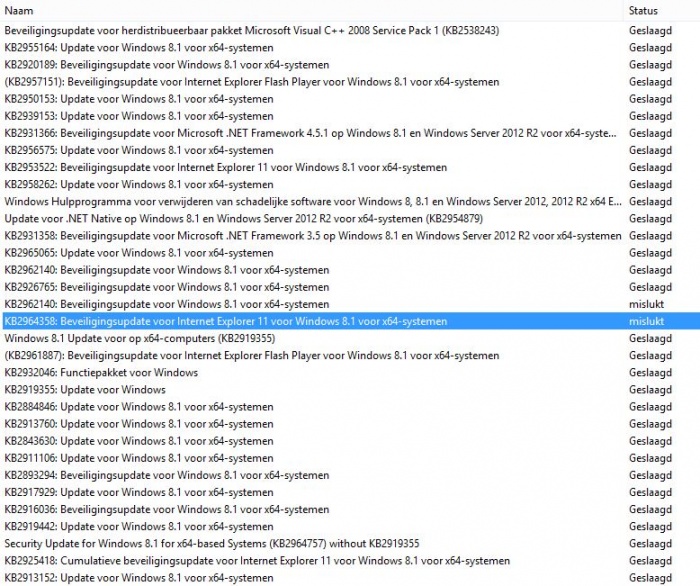700x586 pixels.
Task: Select cumulative Internet Explorer 11 update KB2925418
Action: point(350,561)
